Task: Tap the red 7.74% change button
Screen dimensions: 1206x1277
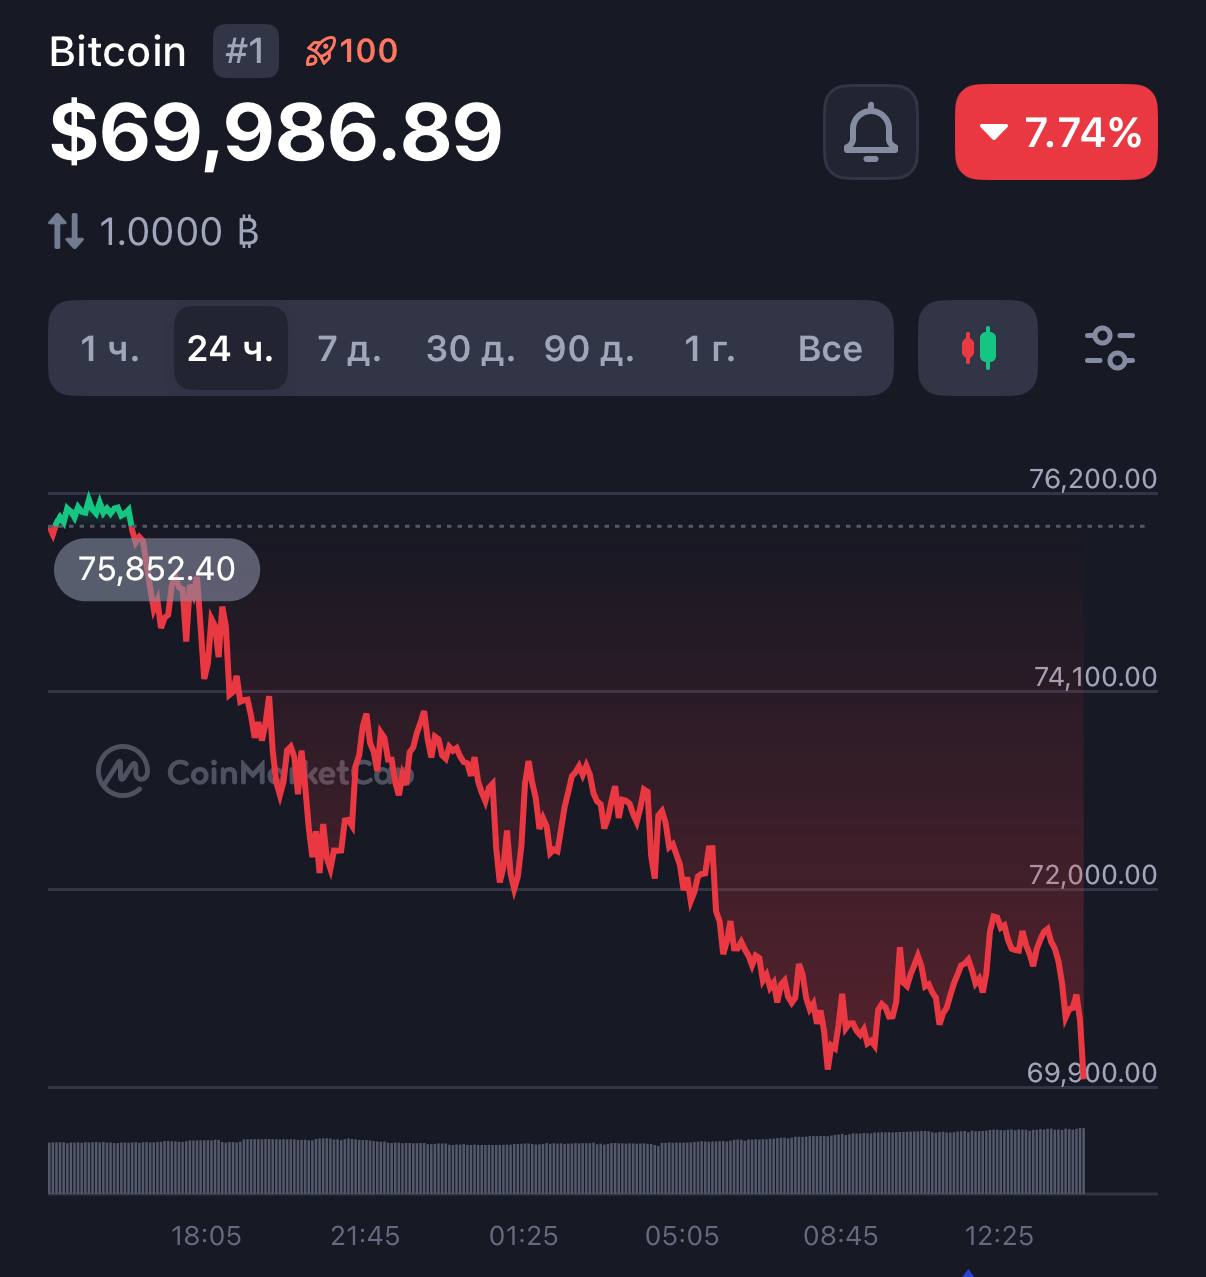Action: coord(1056,132)
